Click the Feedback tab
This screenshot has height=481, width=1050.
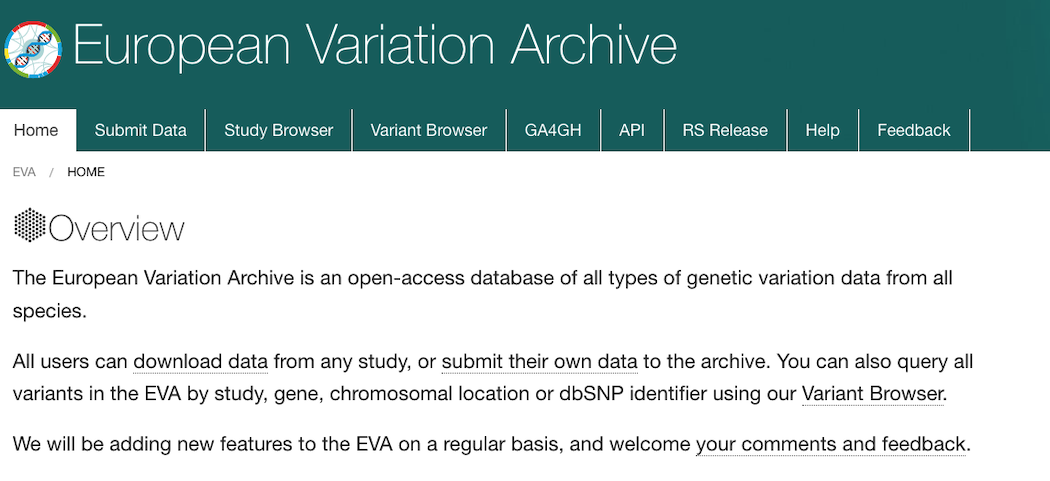point(913,130)
